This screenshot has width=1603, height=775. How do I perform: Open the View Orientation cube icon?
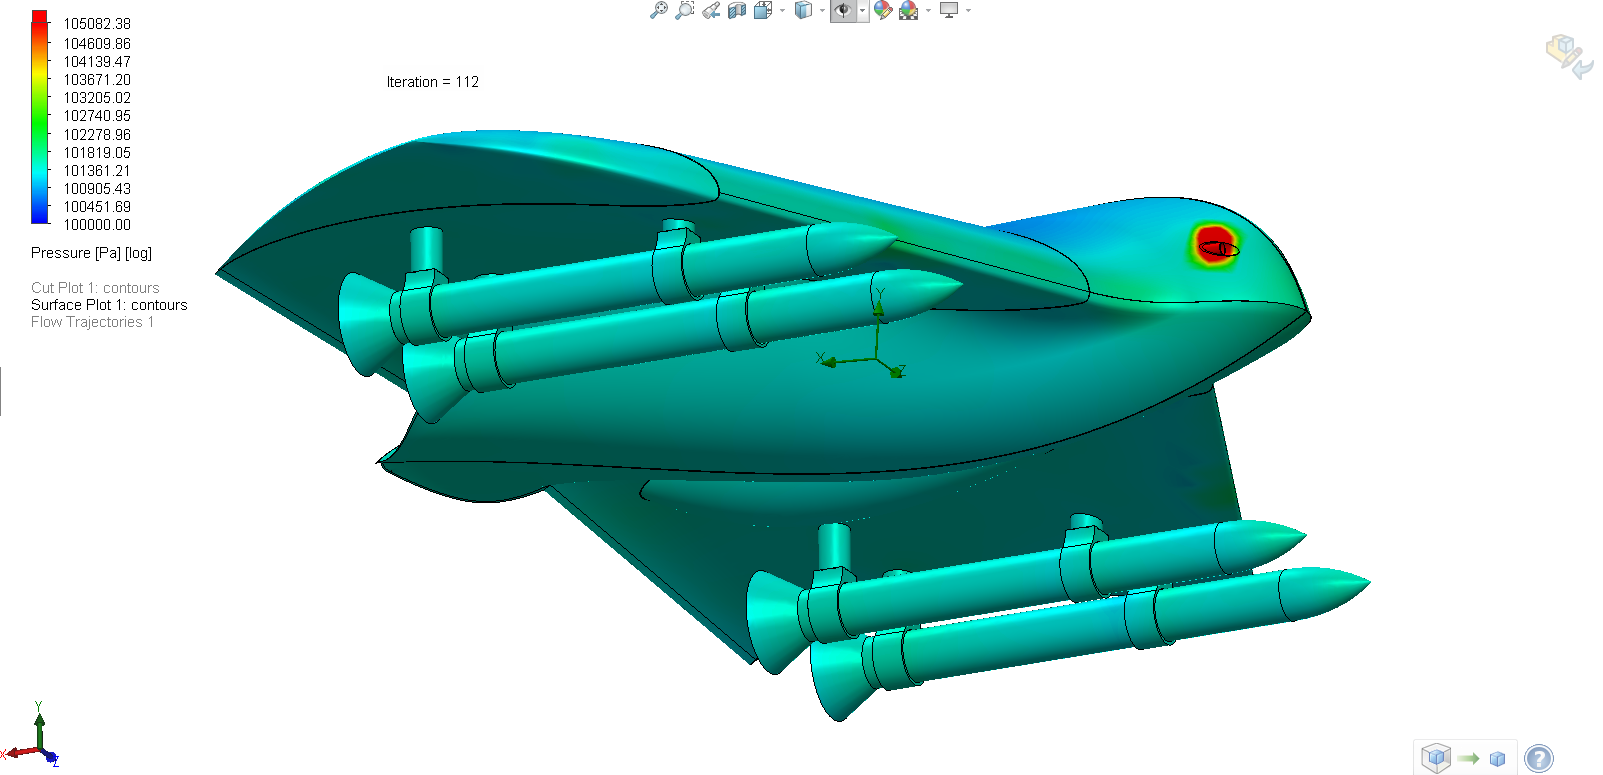click(x=762, y=10)
